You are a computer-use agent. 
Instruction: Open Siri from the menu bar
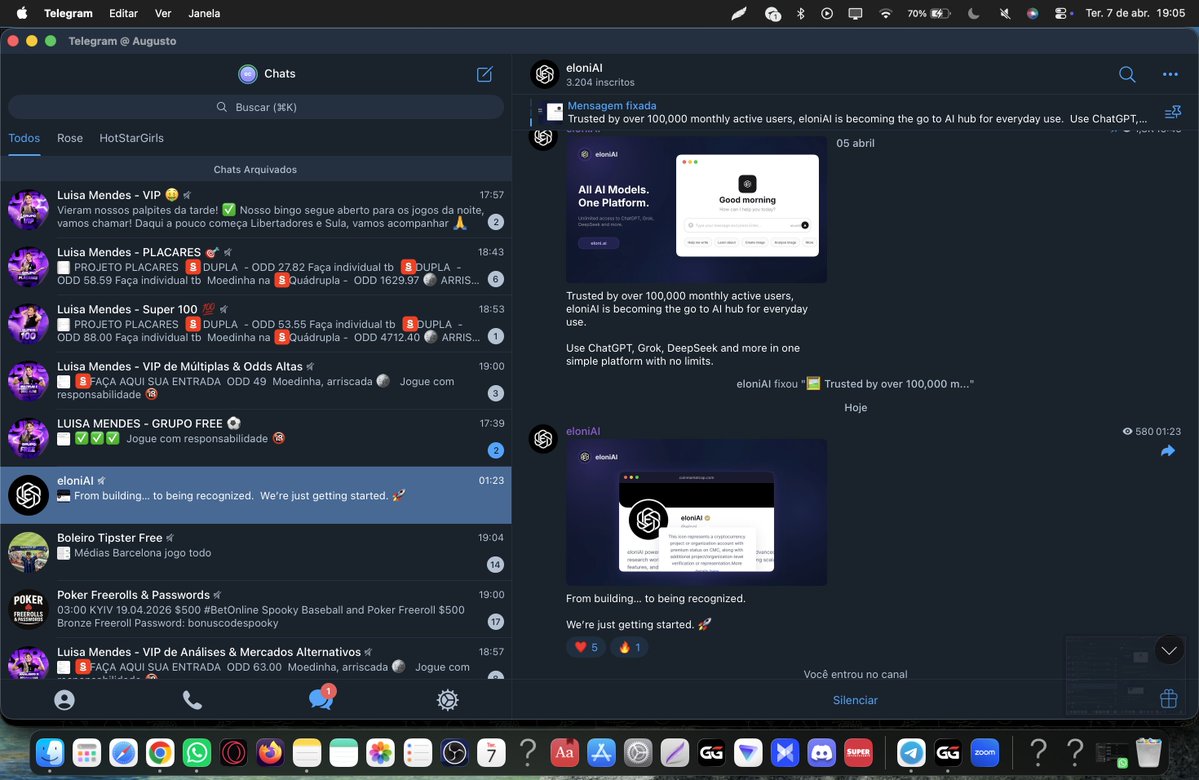(1032, 13)
